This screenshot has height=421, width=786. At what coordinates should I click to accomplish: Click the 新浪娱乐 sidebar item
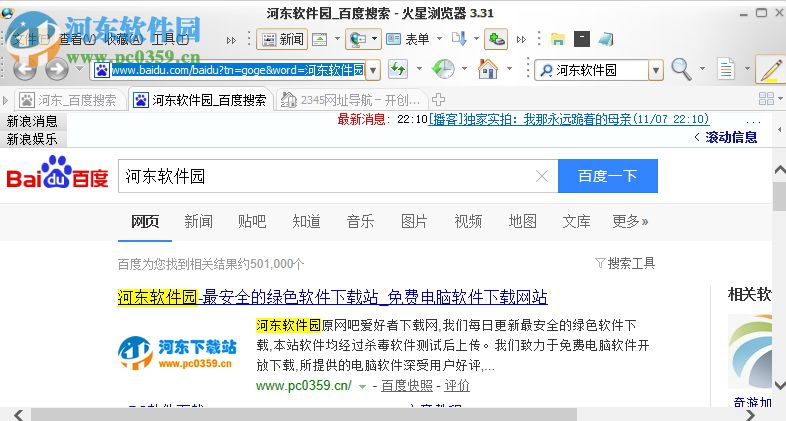coord(32,139)
